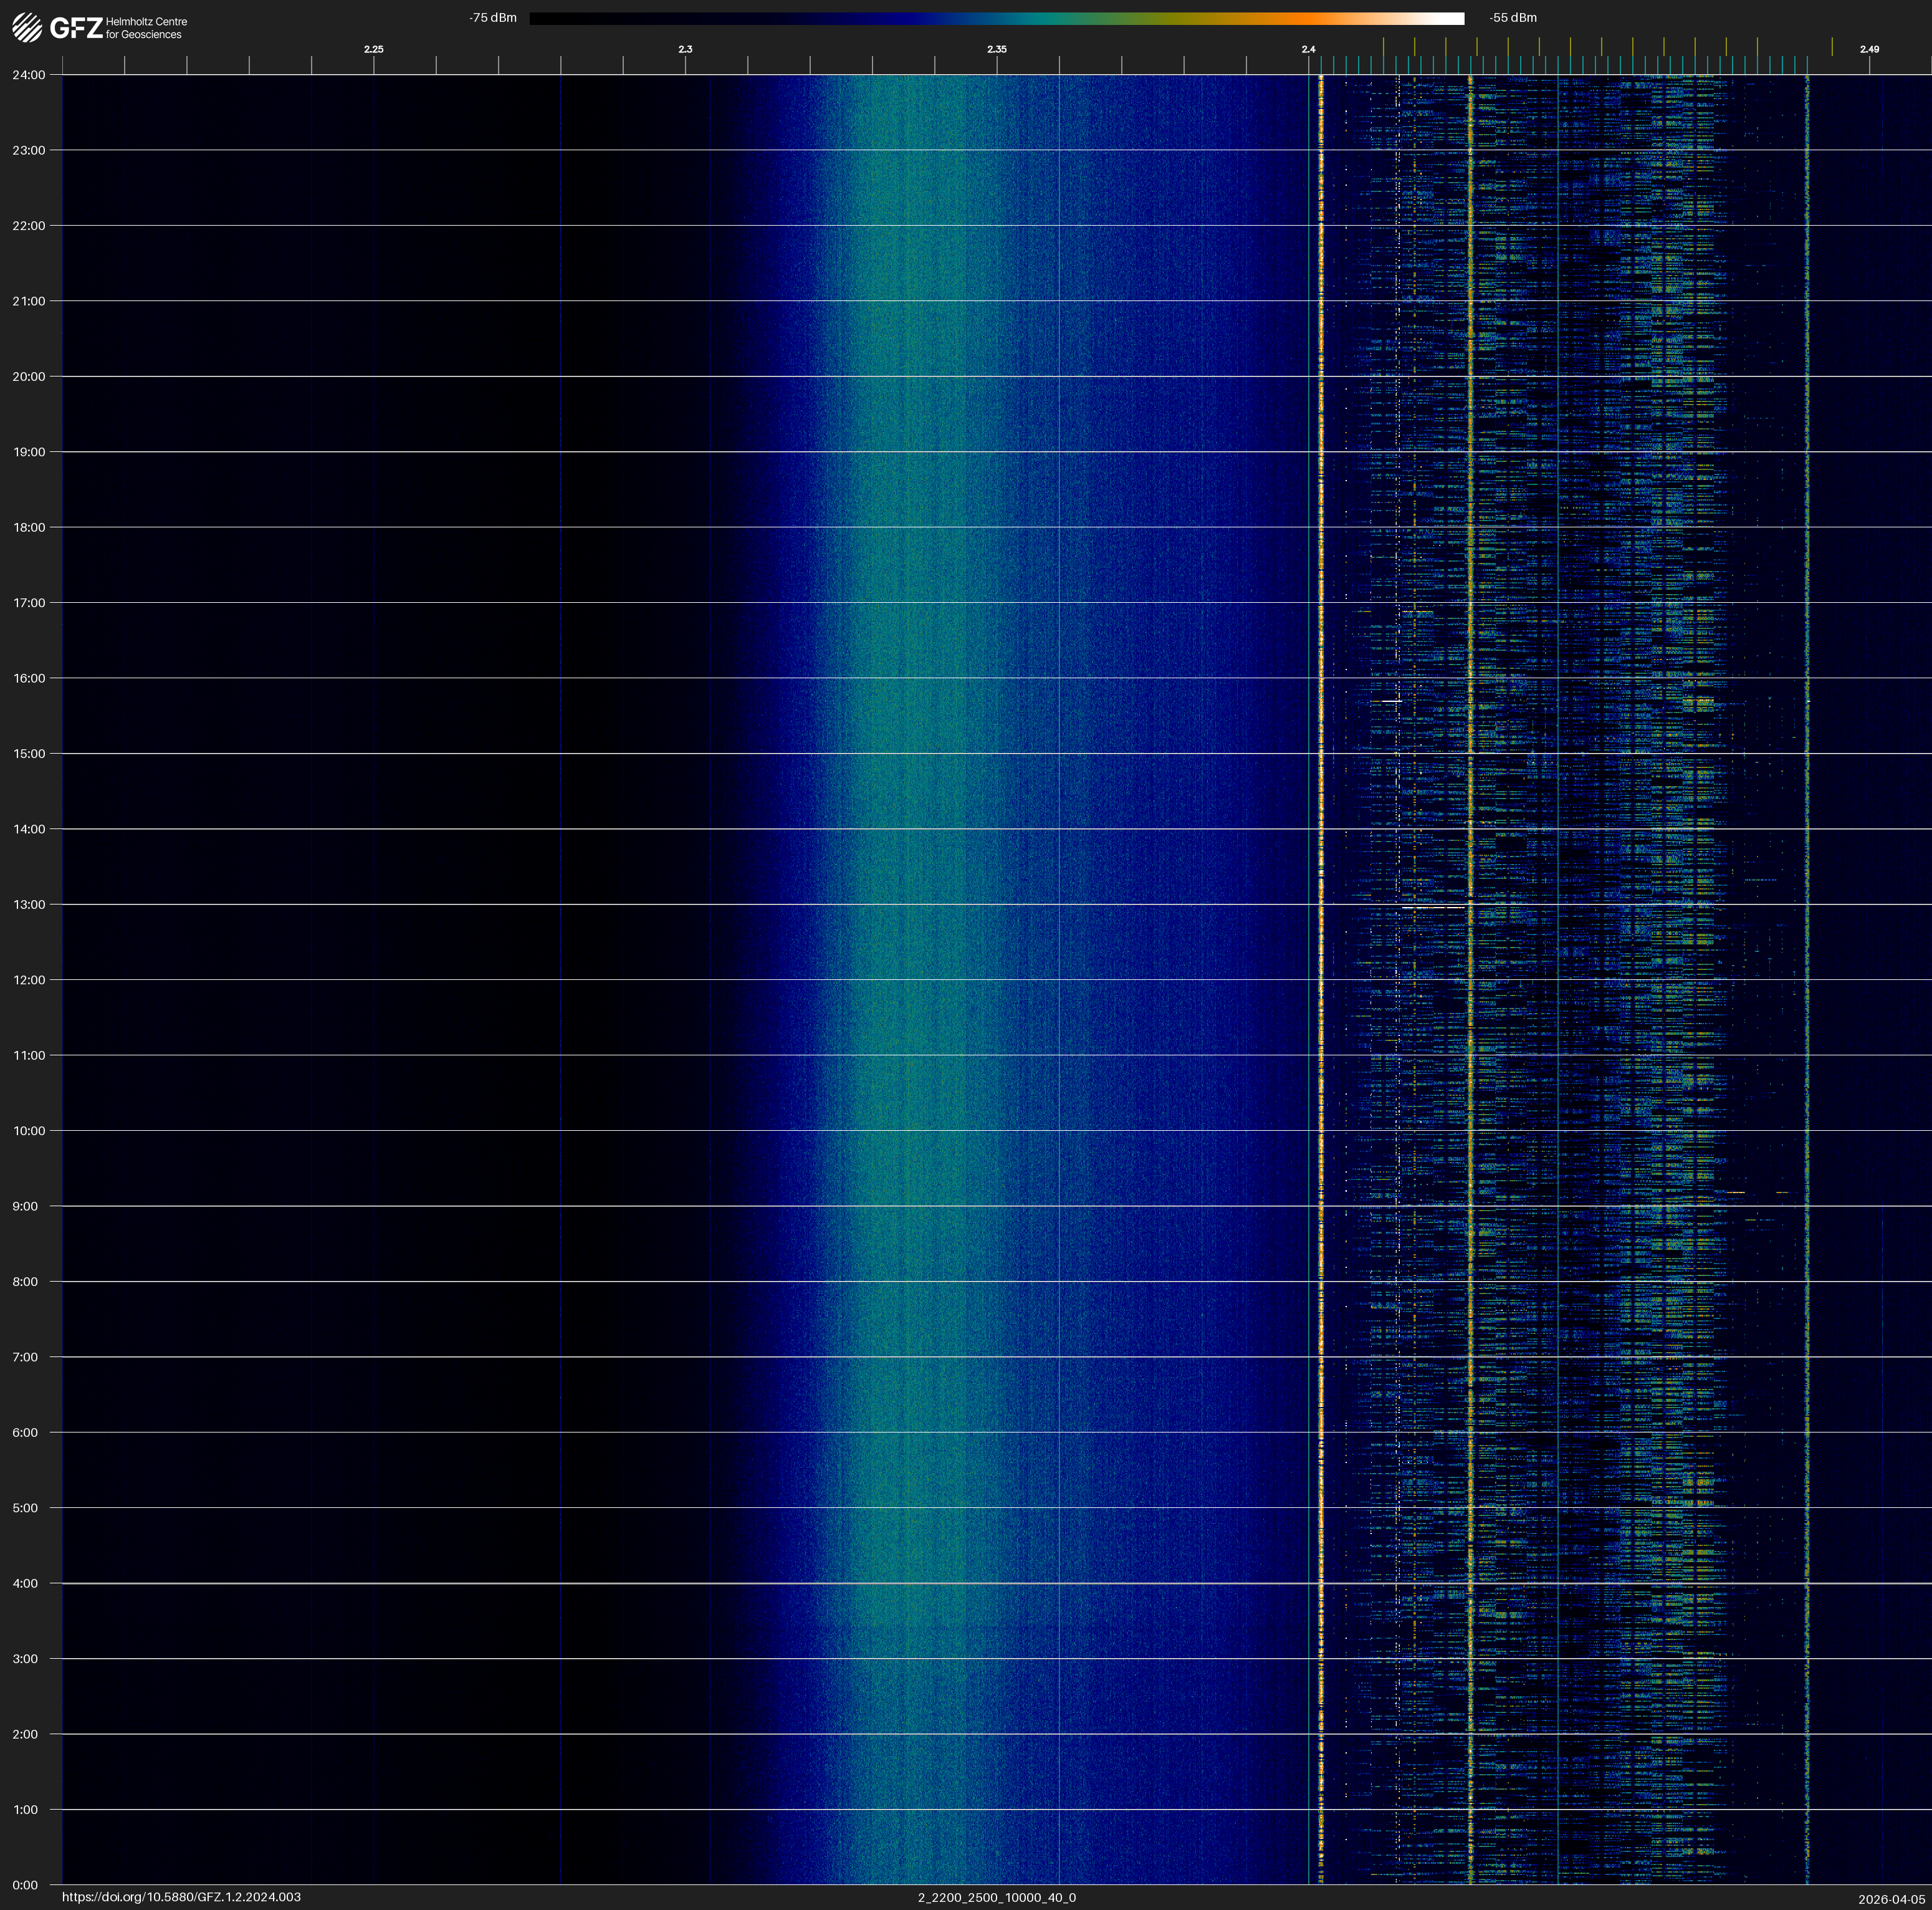Click the 2026-04-05 date label

(x=1892, y=1899)
